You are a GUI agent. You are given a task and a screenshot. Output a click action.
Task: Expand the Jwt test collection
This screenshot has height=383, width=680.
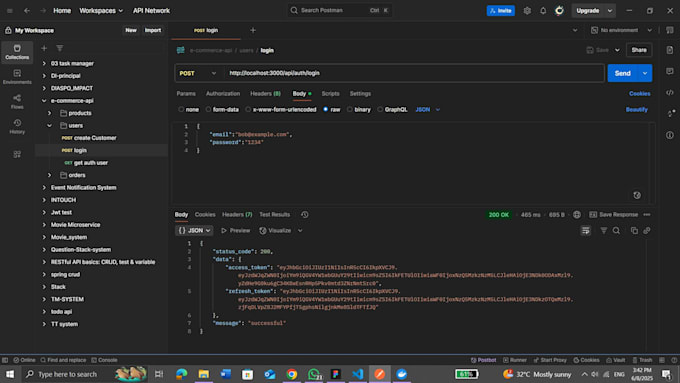coord(44,213)
